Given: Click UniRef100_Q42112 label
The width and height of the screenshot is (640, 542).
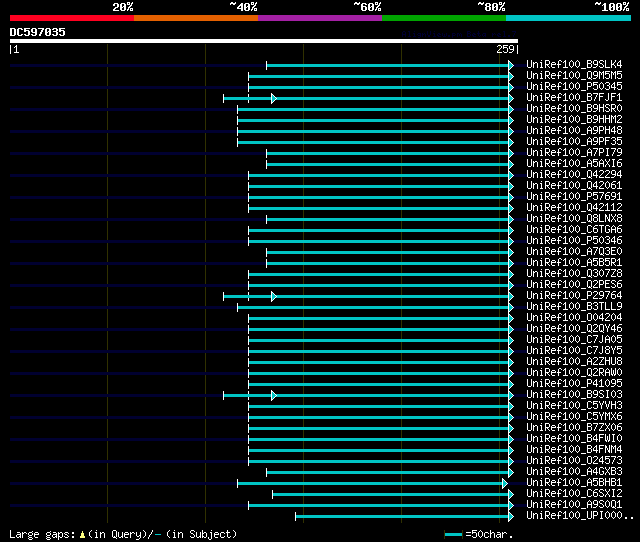Looking at the screenshot, I should (574, 208).
